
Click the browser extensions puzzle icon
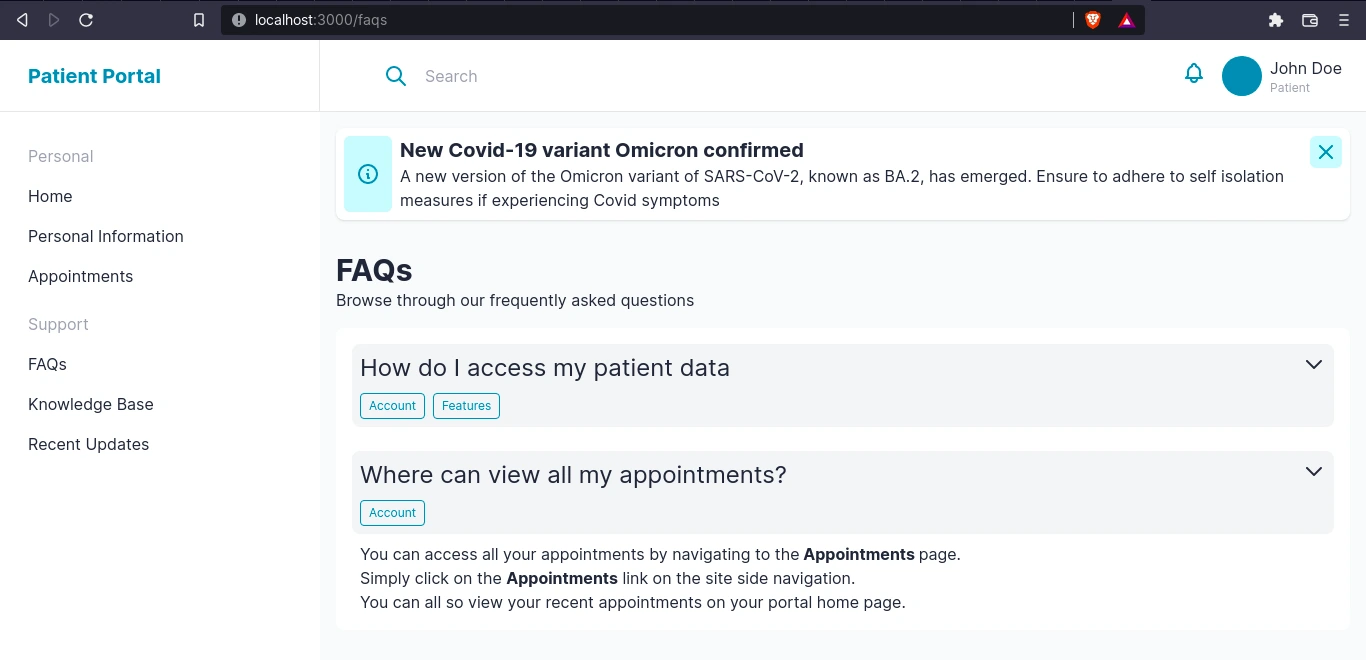(1275, 20)
